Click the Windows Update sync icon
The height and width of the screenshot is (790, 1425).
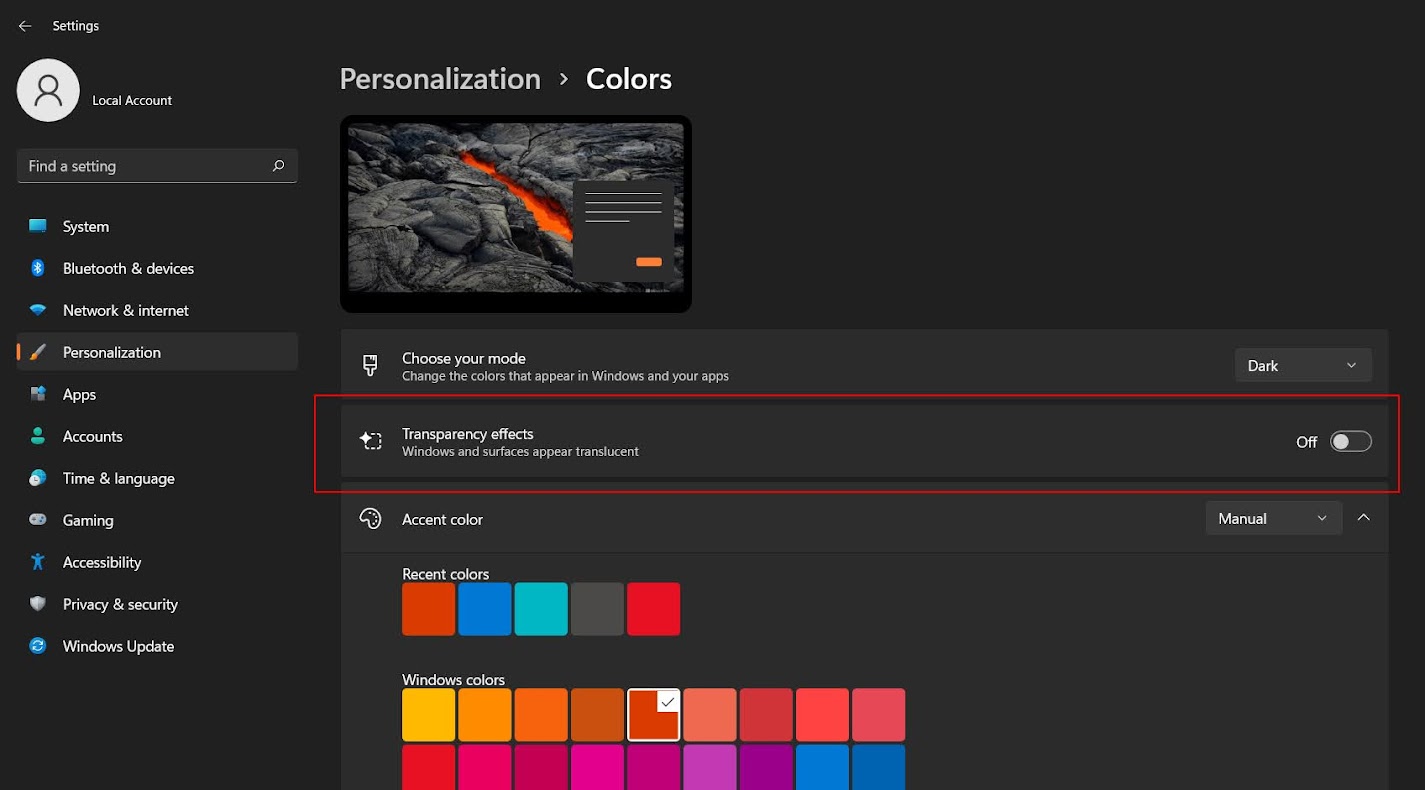point(38,646)
